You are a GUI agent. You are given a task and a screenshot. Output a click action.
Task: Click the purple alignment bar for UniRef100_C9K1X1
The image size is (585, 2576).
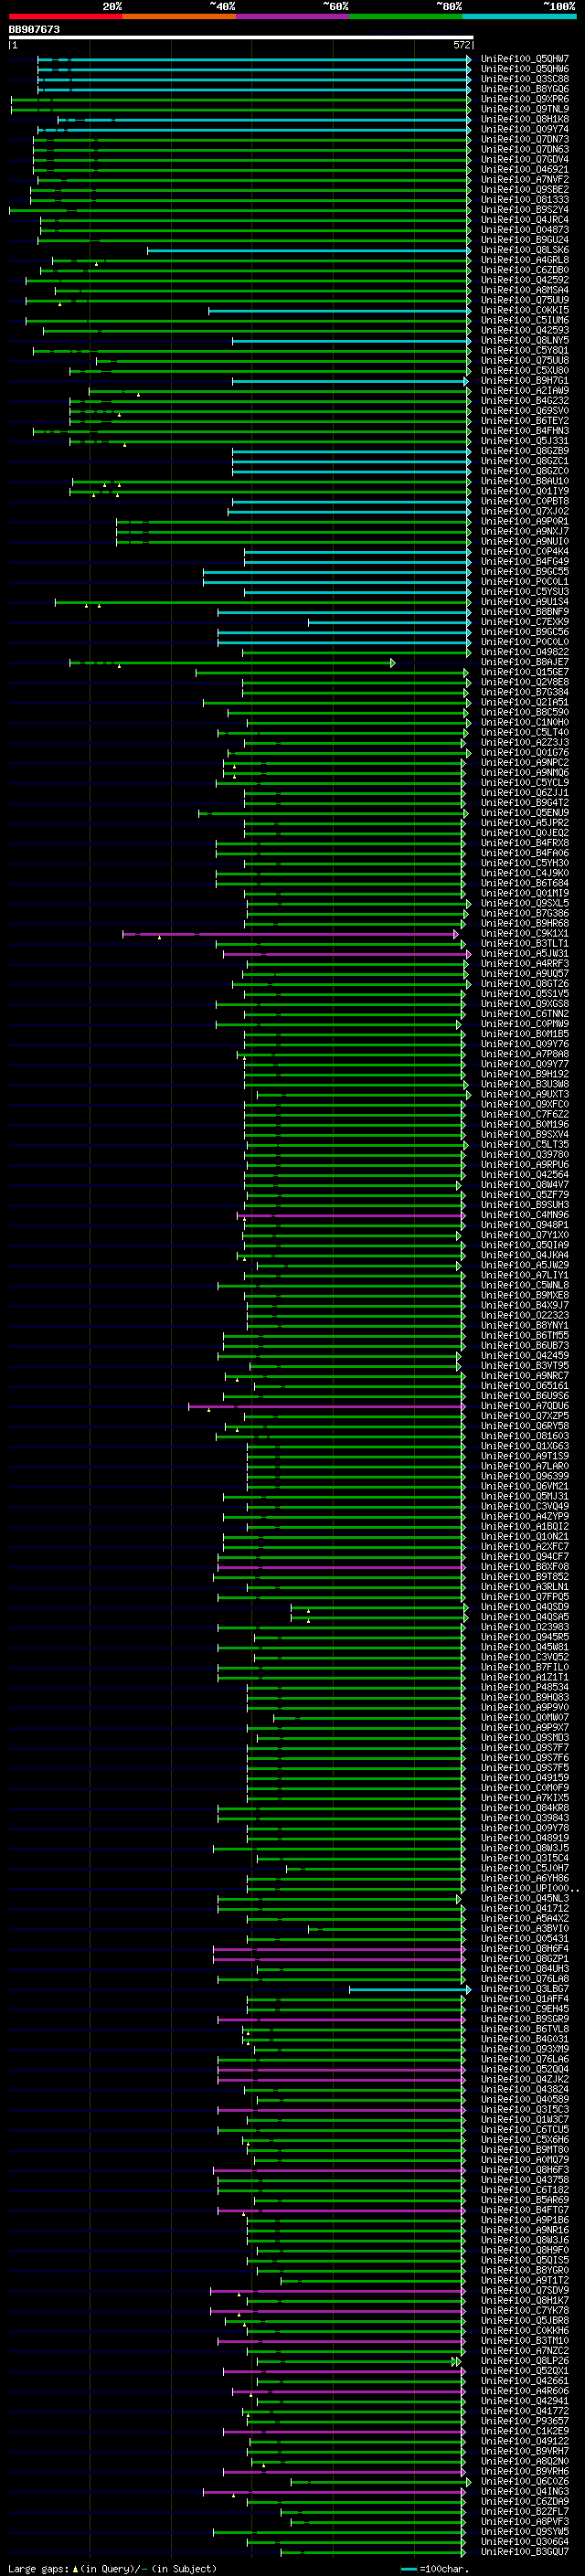[x=290, y=934]
